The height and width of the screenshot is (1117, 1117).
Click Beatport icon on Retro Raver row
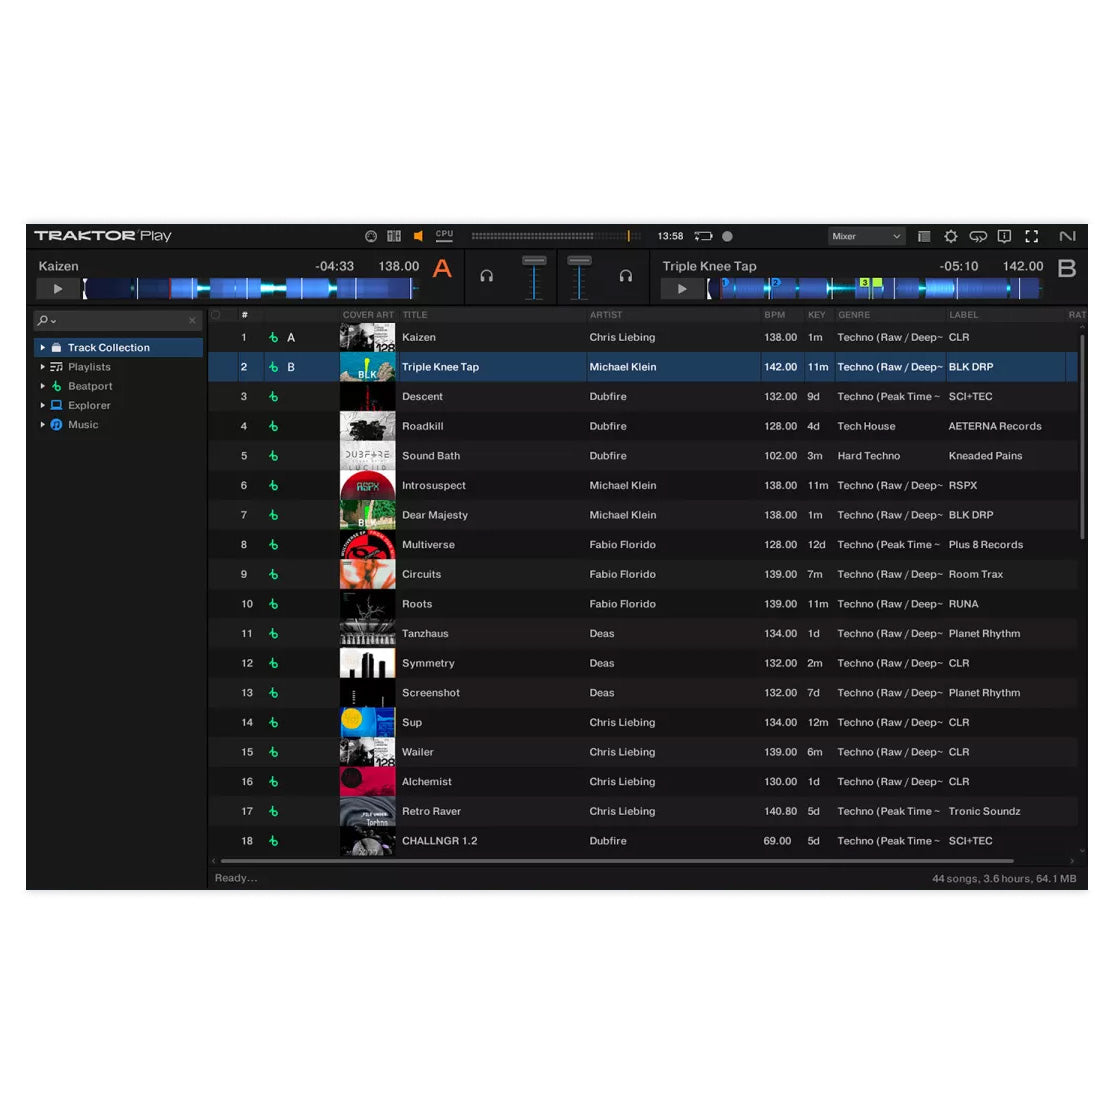click(274, 811)
